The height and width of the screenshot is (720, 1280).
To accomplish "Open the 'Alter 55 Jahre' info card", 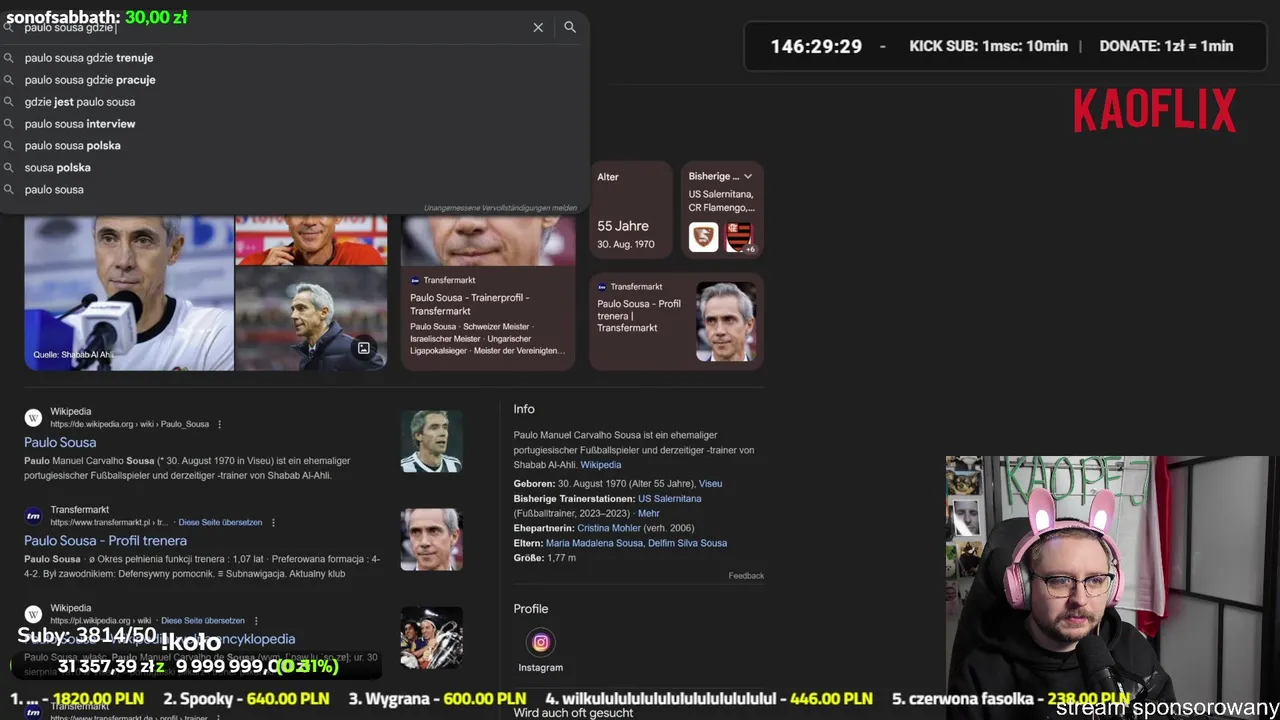I will tap(630, 211).
